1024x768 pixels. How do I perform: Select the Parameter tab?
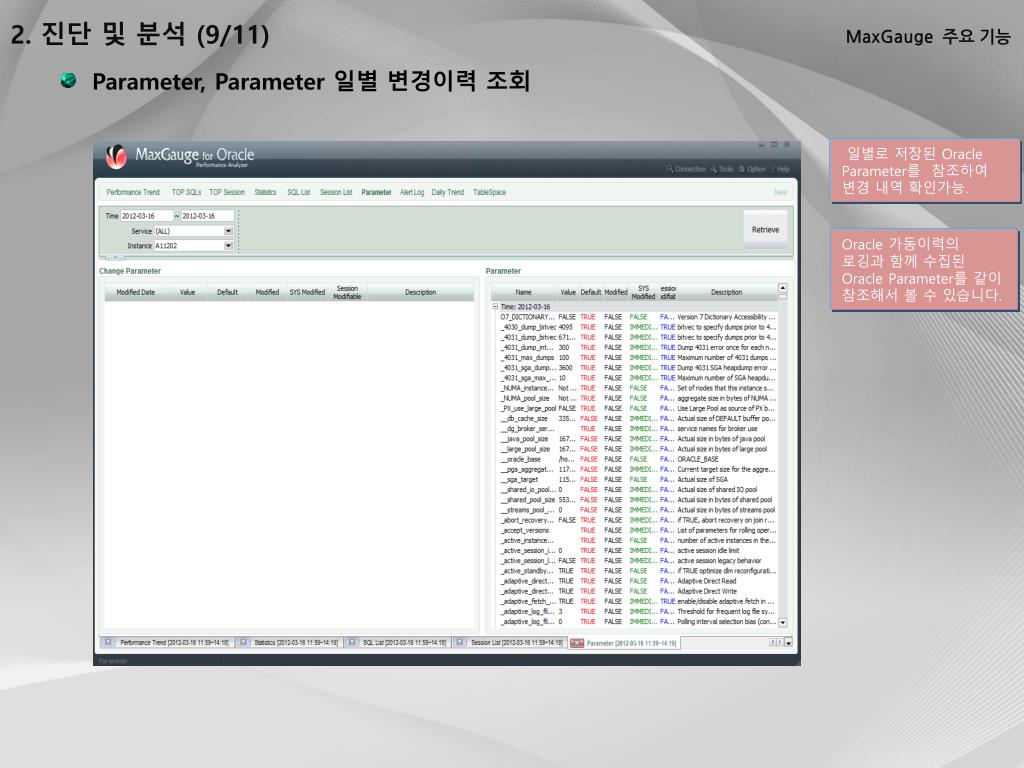(376, 192)
